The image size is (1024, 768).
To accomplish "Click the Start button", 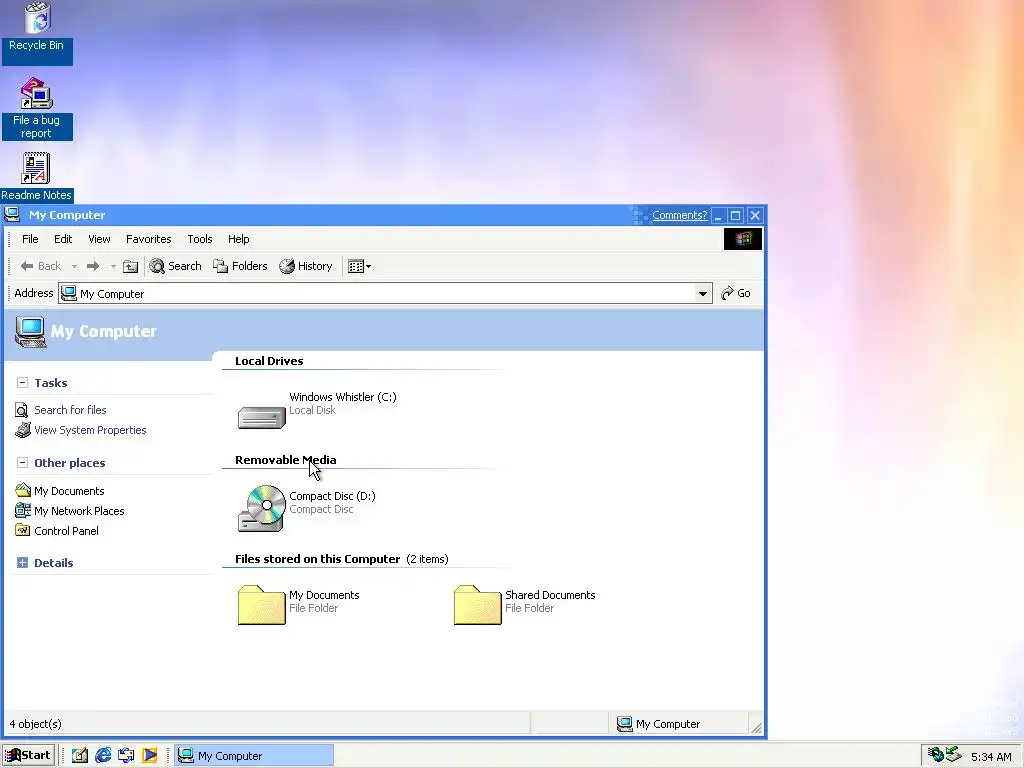I will (27, 756).
